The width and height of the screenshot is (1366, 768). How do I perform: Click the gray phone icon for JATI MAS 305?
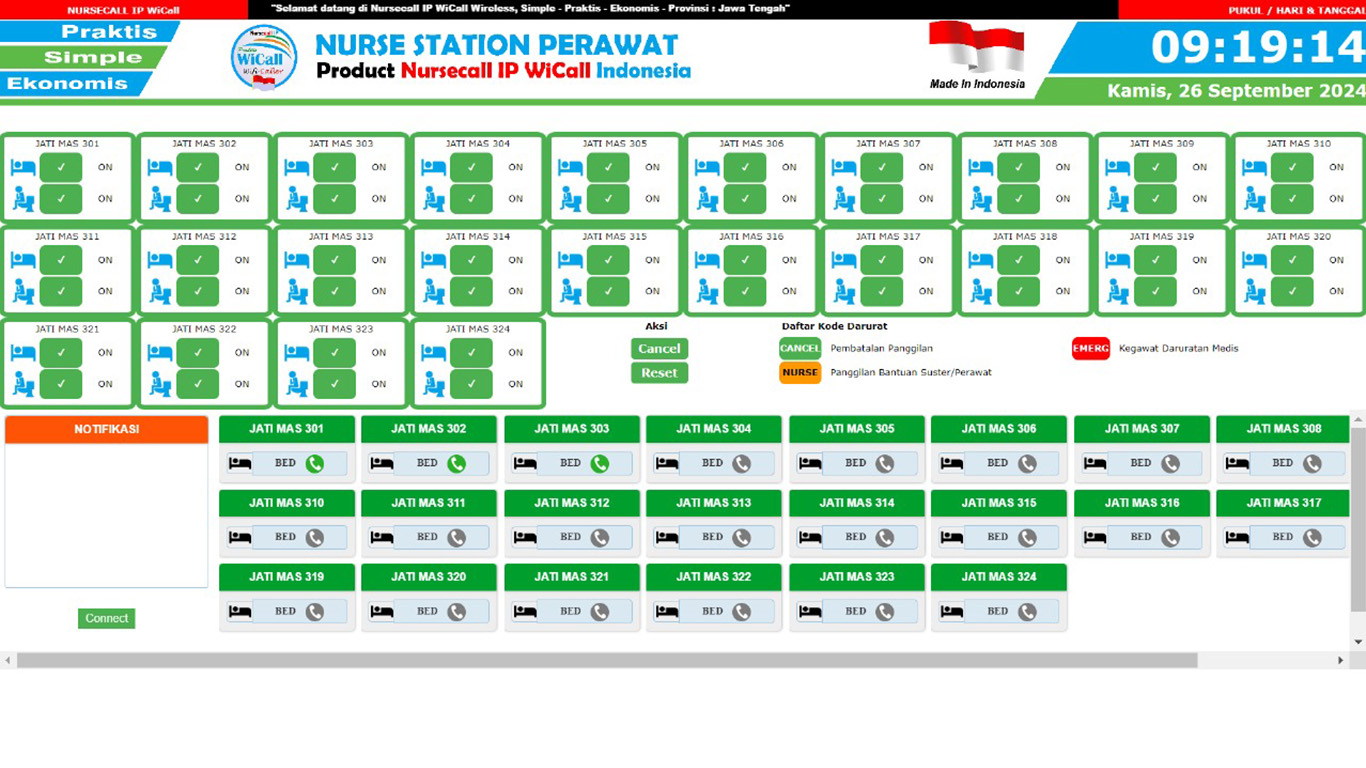click(885, 464)
